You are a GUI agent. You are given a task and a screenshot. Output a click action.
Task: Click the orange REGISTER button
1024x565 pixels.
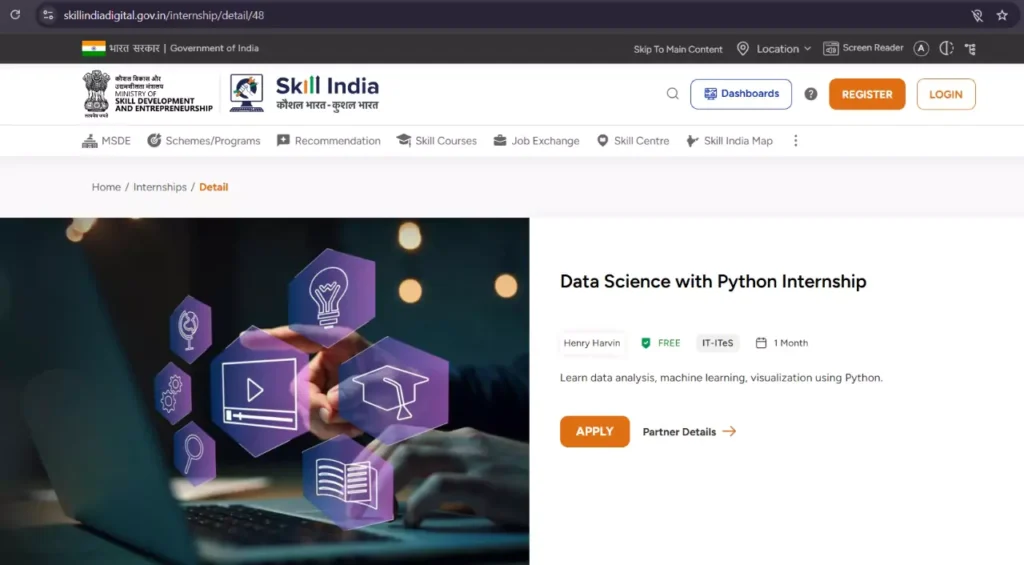click(867, 94)
